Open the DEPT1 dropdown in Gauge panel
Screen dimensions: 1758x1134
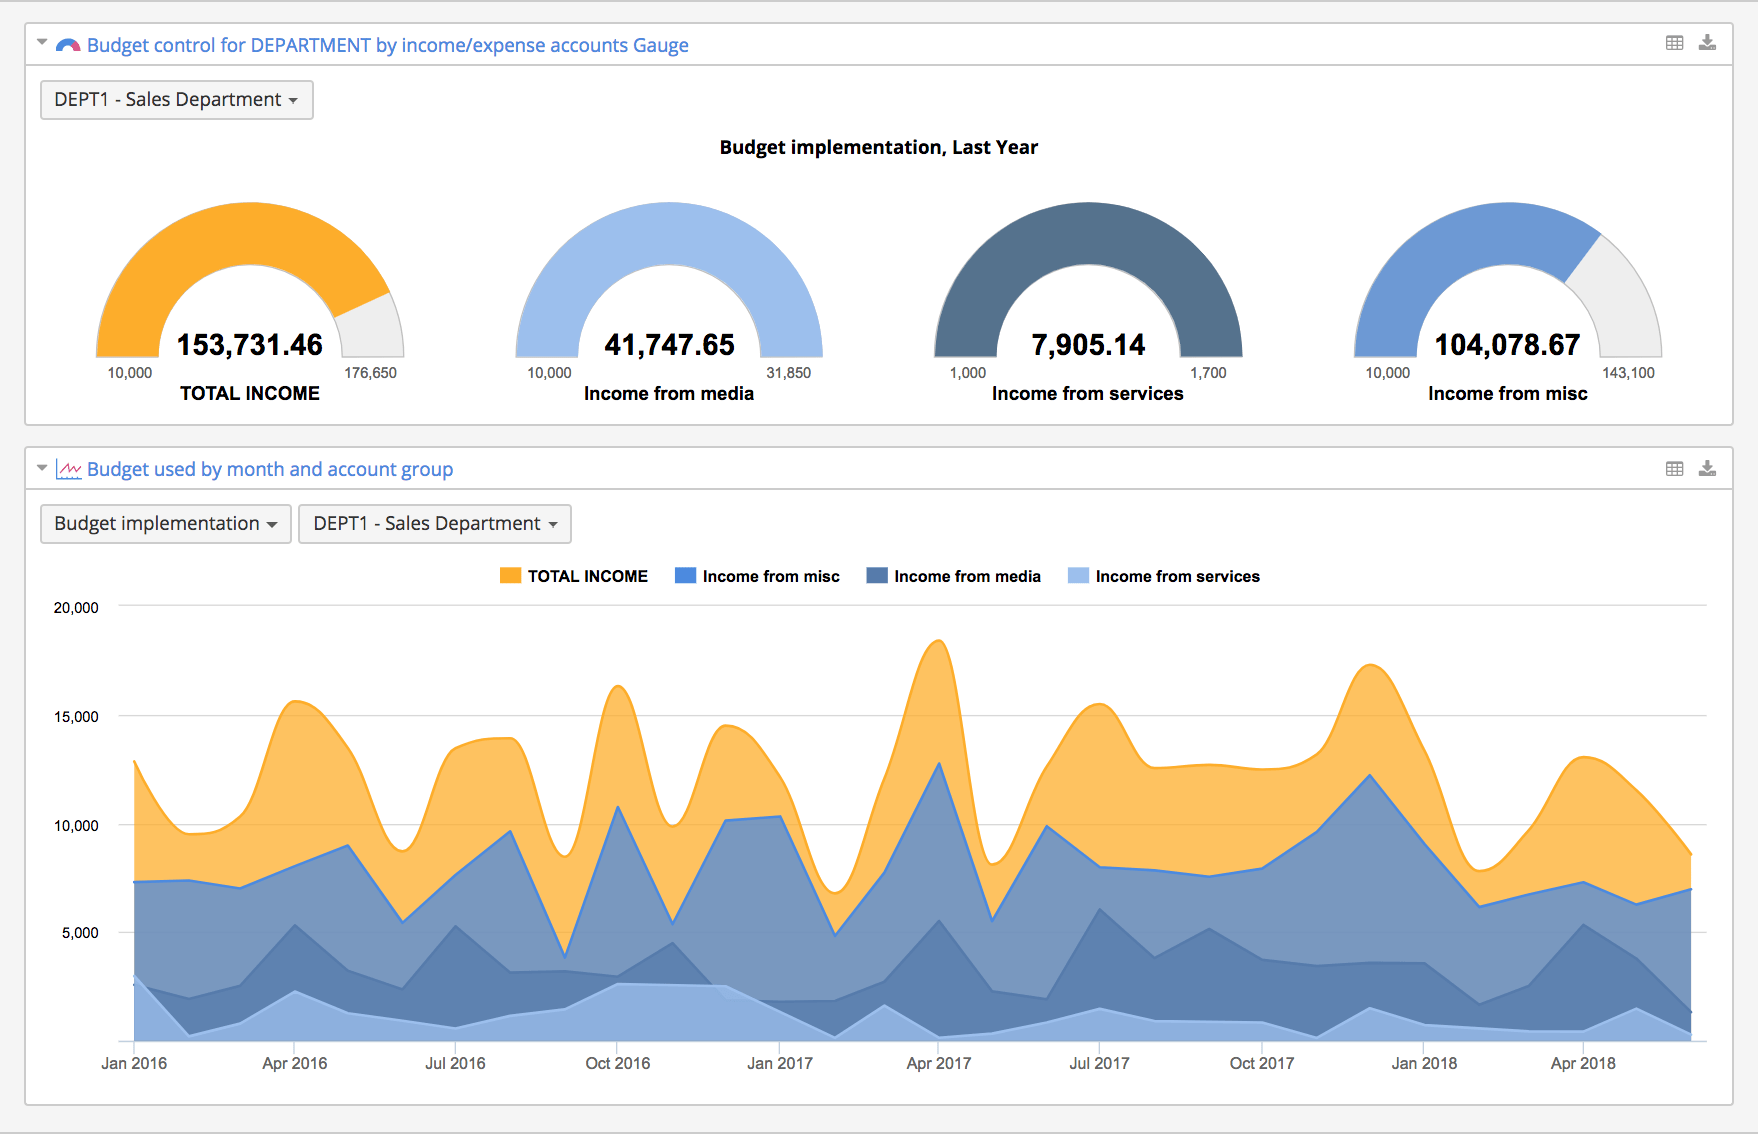[x=176, y=100]
